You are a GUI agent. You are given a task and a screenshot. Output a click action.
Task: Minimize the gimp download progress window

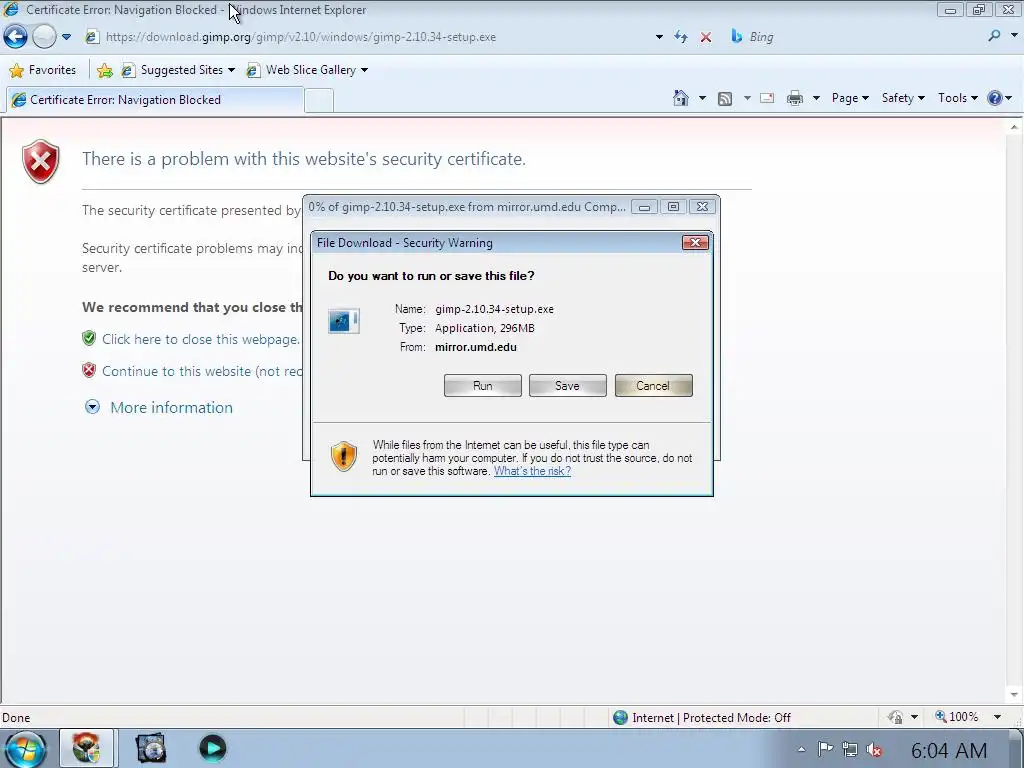644,207
